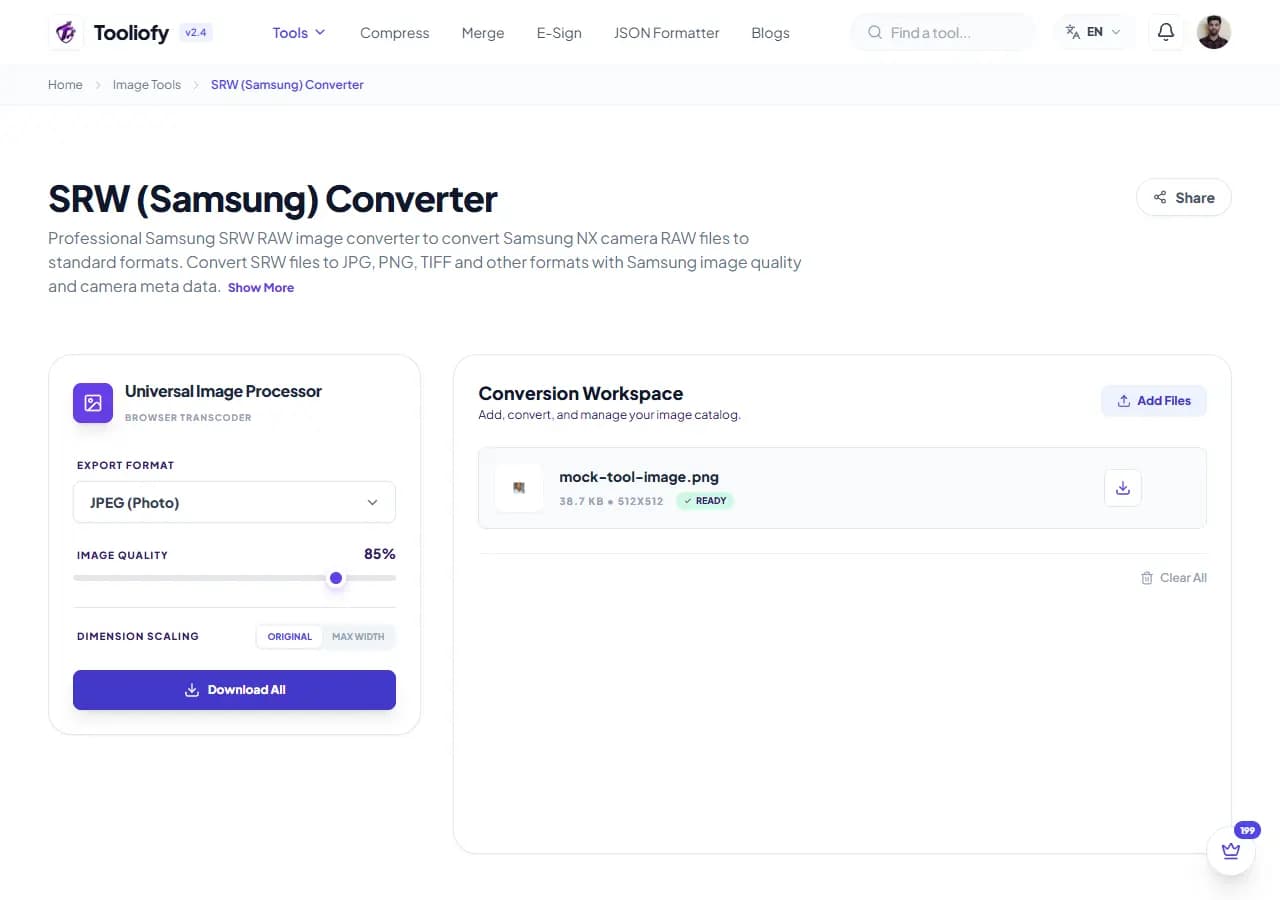Click the 199 counter badge

[1247, 830]
